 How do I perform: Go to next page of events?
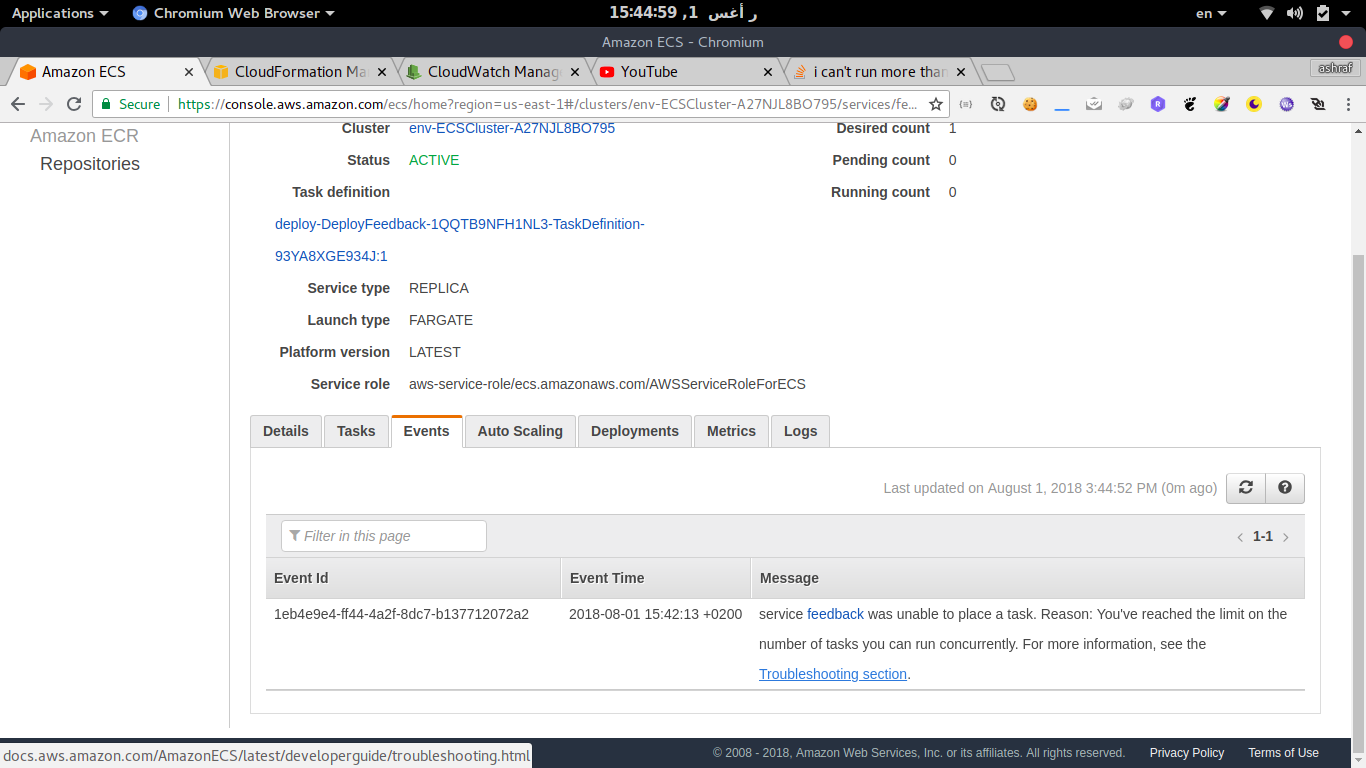point(1286,537)
